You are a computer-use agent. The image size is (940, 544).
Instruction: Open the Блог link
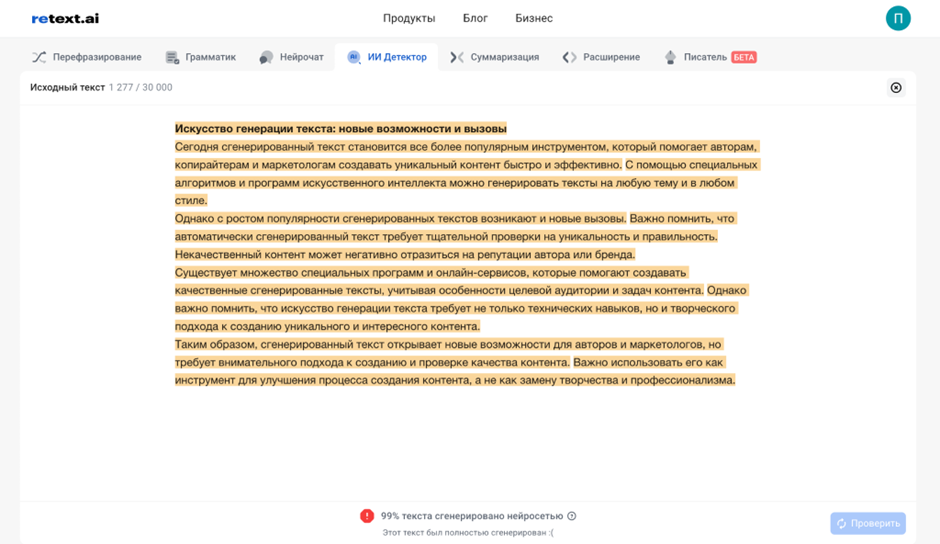pos(475,18)
